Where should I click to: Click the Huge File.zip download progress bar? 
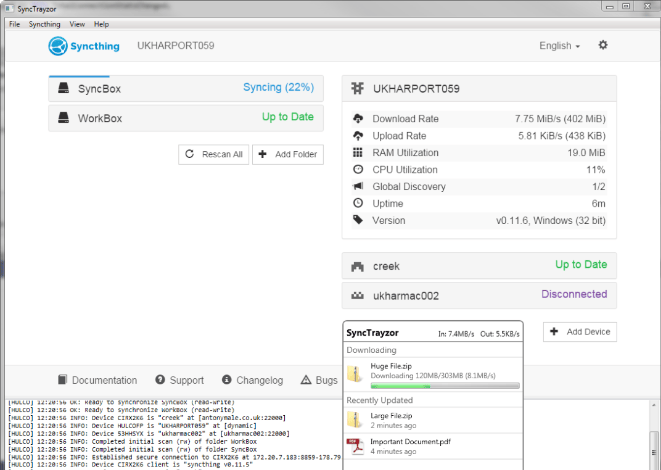[445, 386]
